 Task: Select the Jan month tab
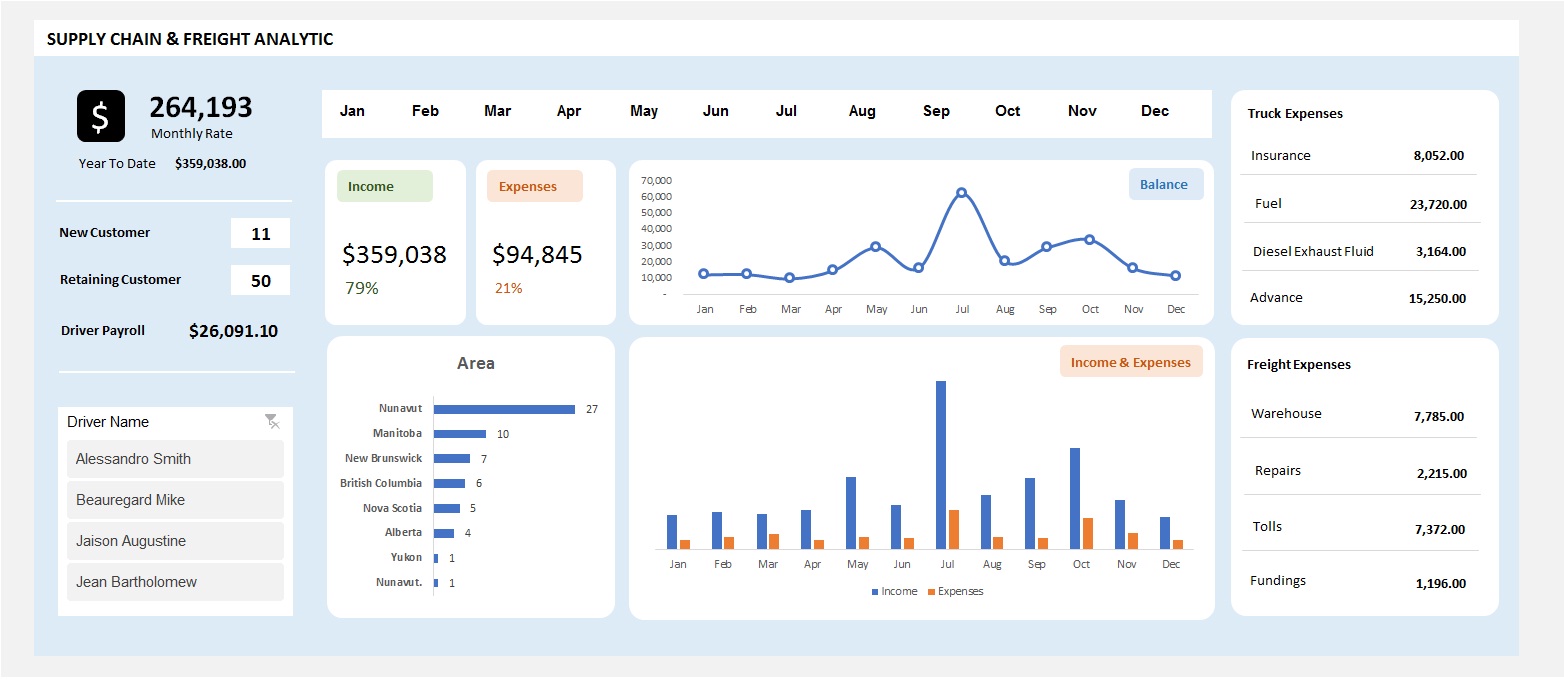point(352,111)
